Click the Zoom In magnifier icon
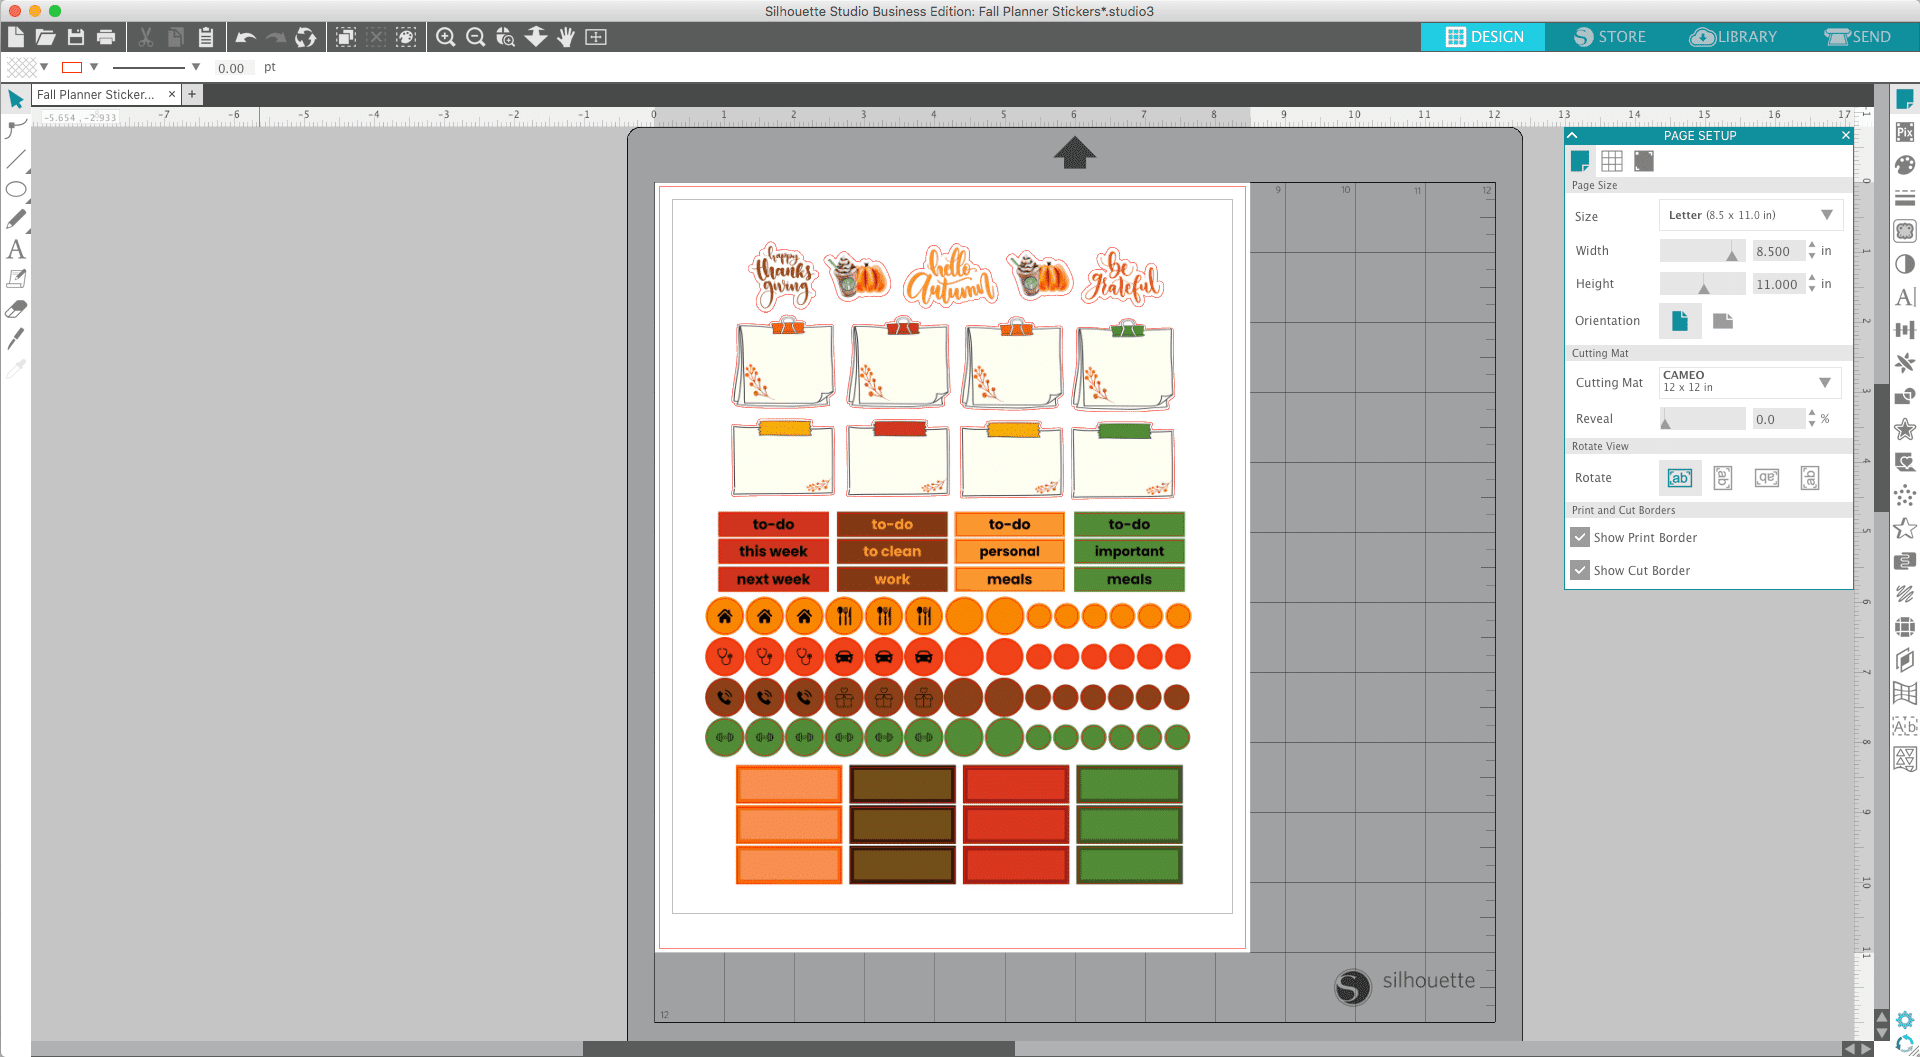This screenshot has height=1057, width=1920. [446, 37]
